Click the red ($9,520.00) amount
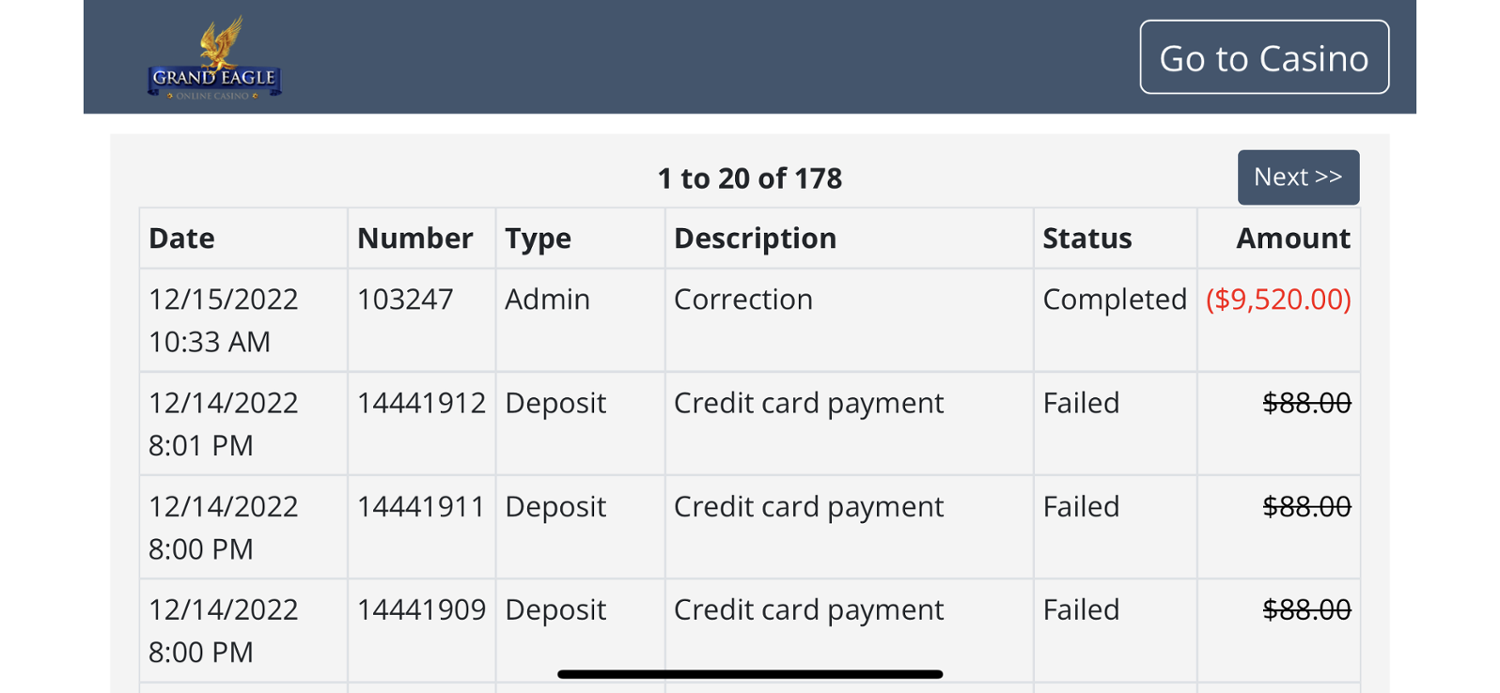This screenshot has height=693, width=1500. [x=1278, y=299]
